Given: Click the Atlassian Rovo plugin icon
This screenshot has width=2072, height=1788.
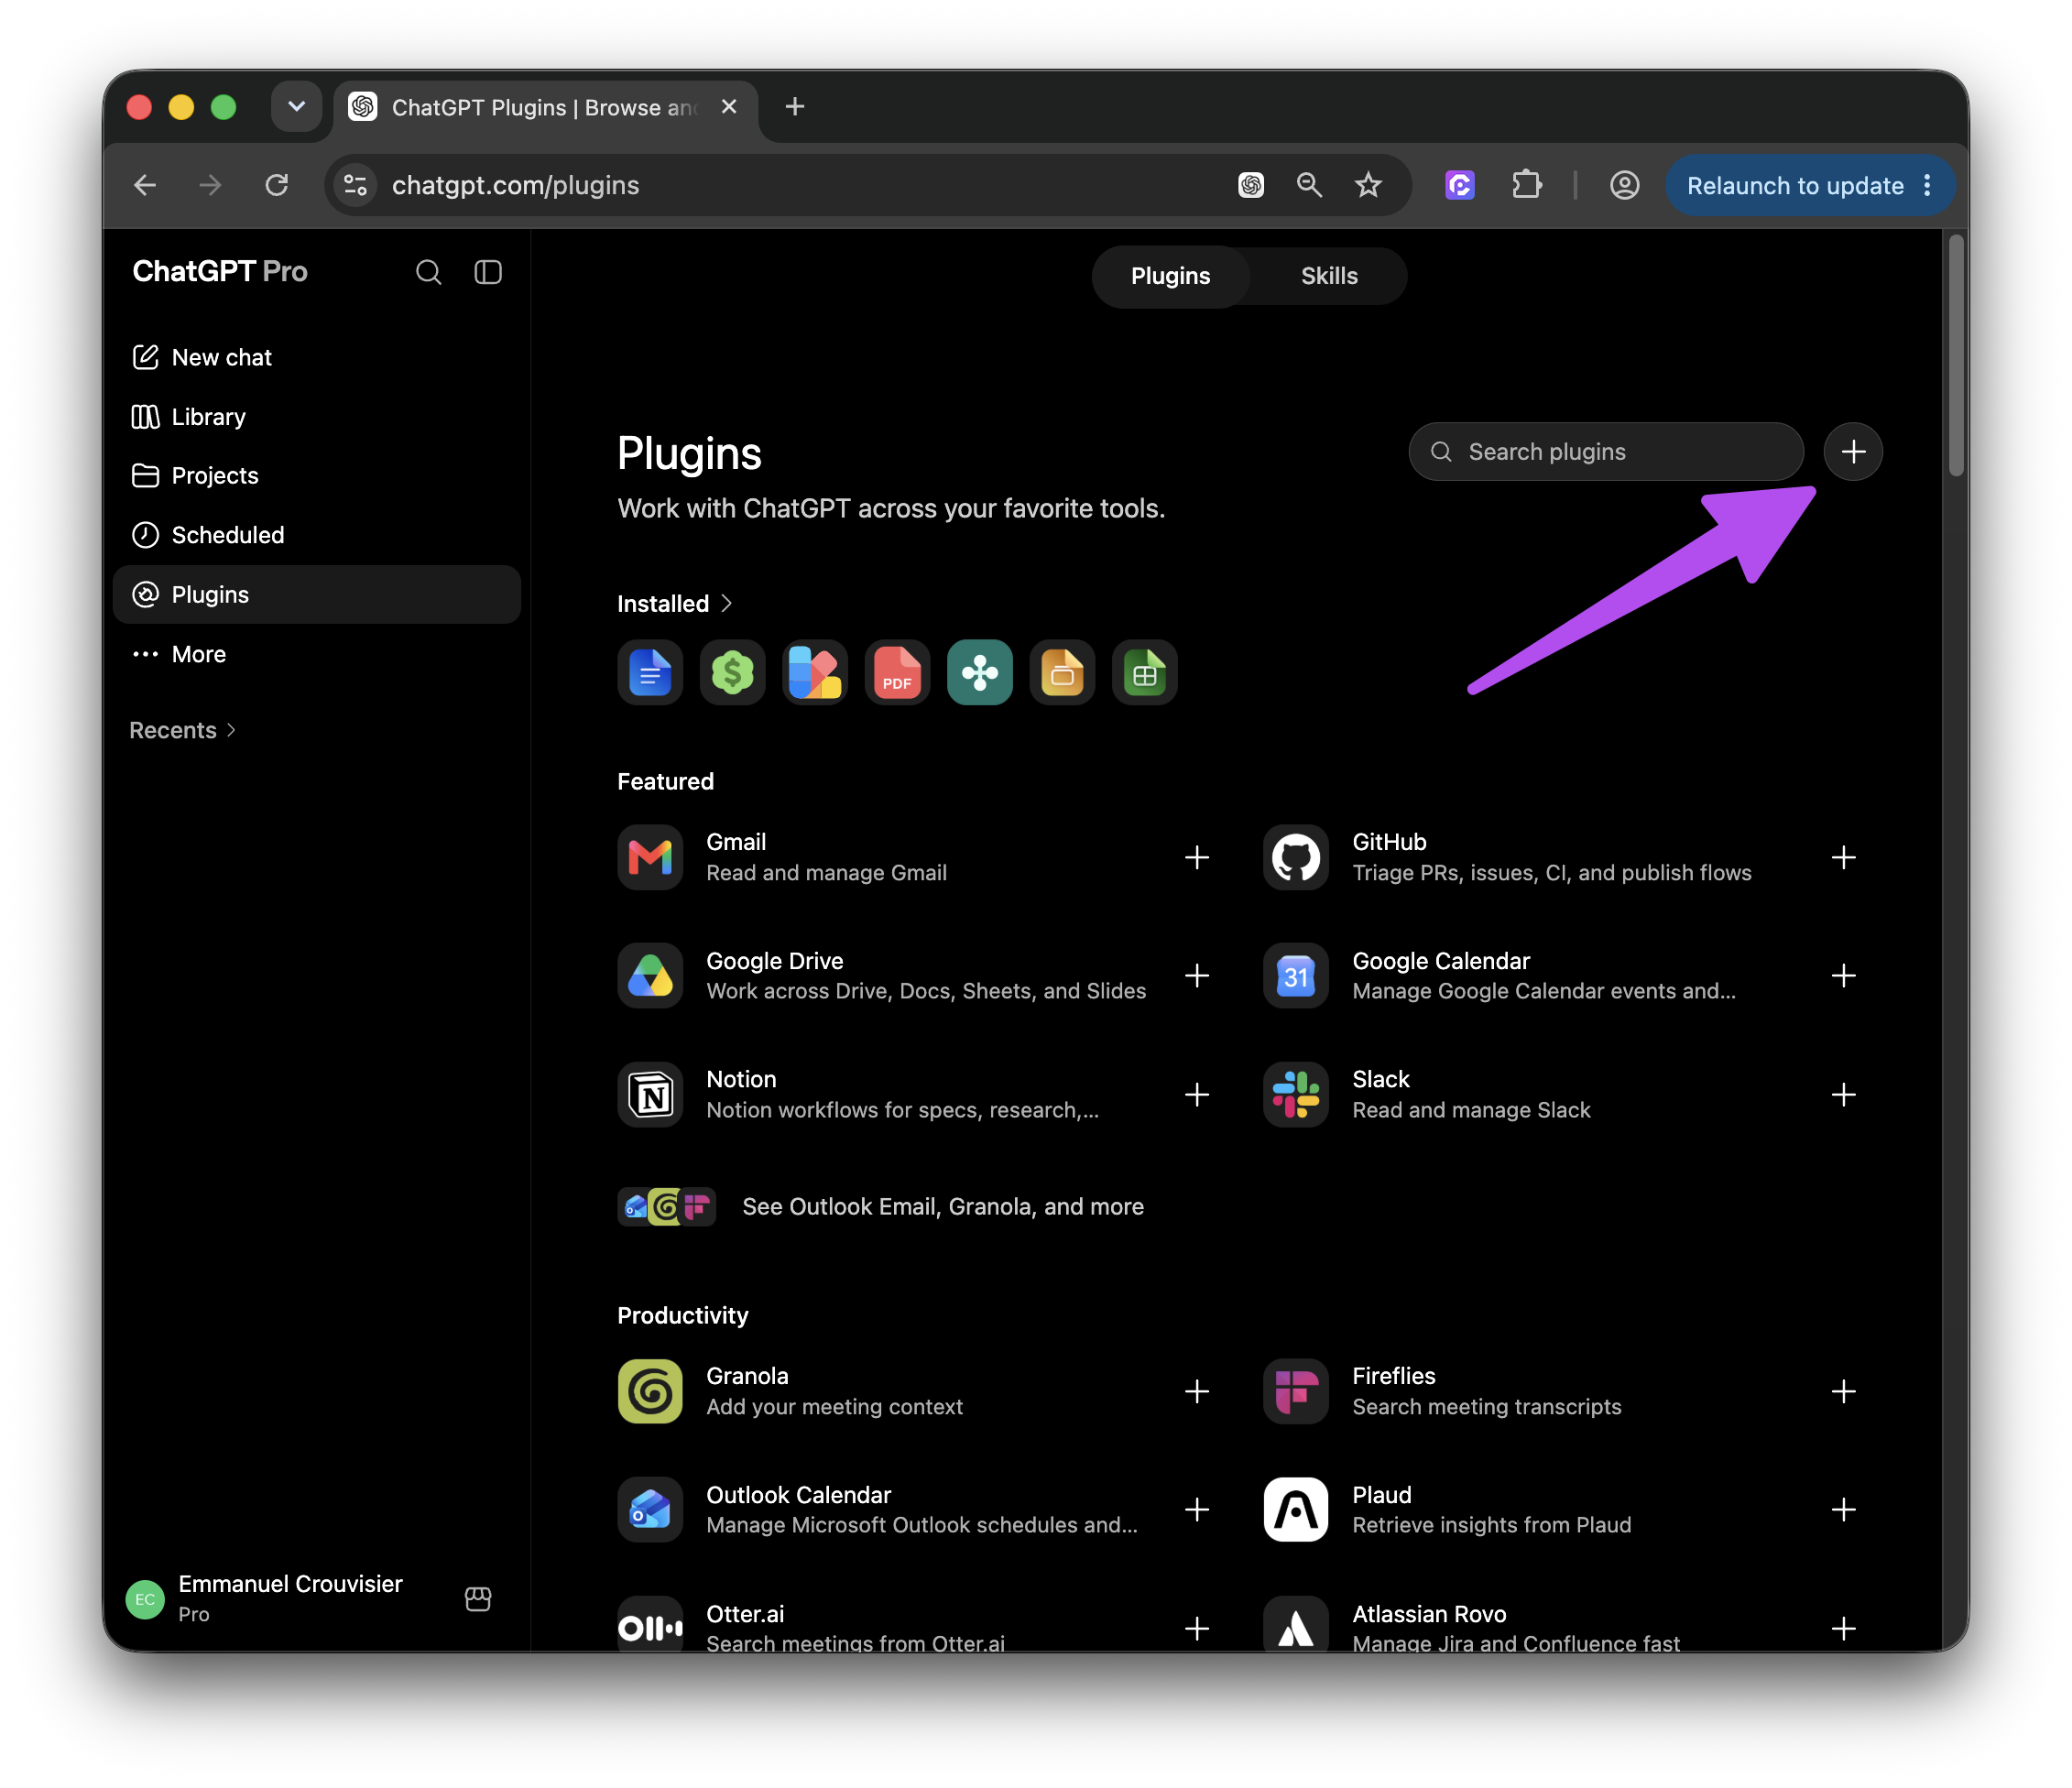Looking at the screenshot, I should (x=1296, y=1624).
